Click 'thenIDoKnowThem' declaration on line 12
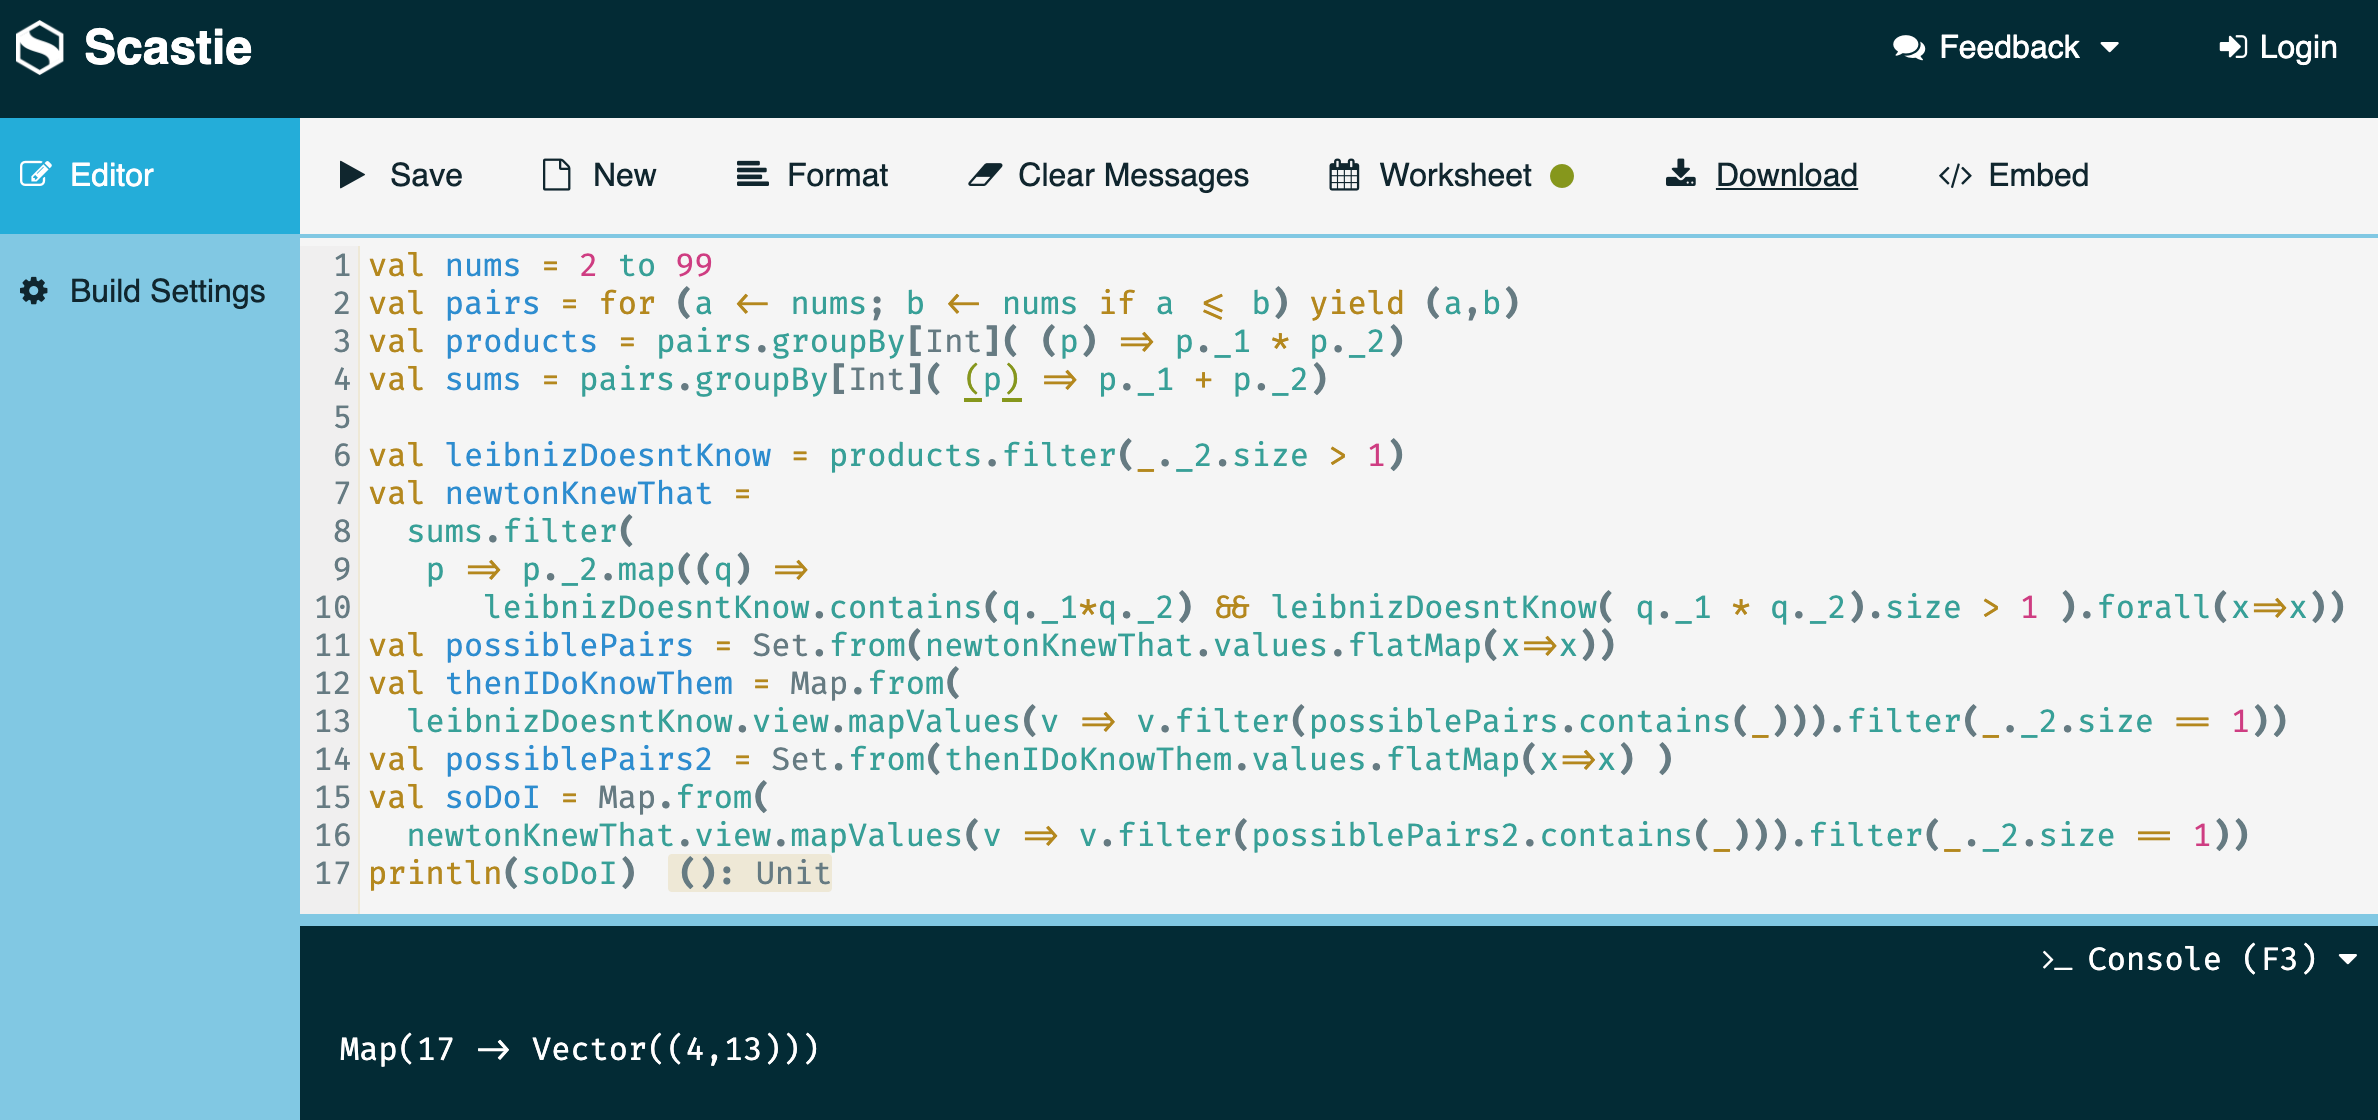This screenshot has width=2378, height=1120. [589, 683]
